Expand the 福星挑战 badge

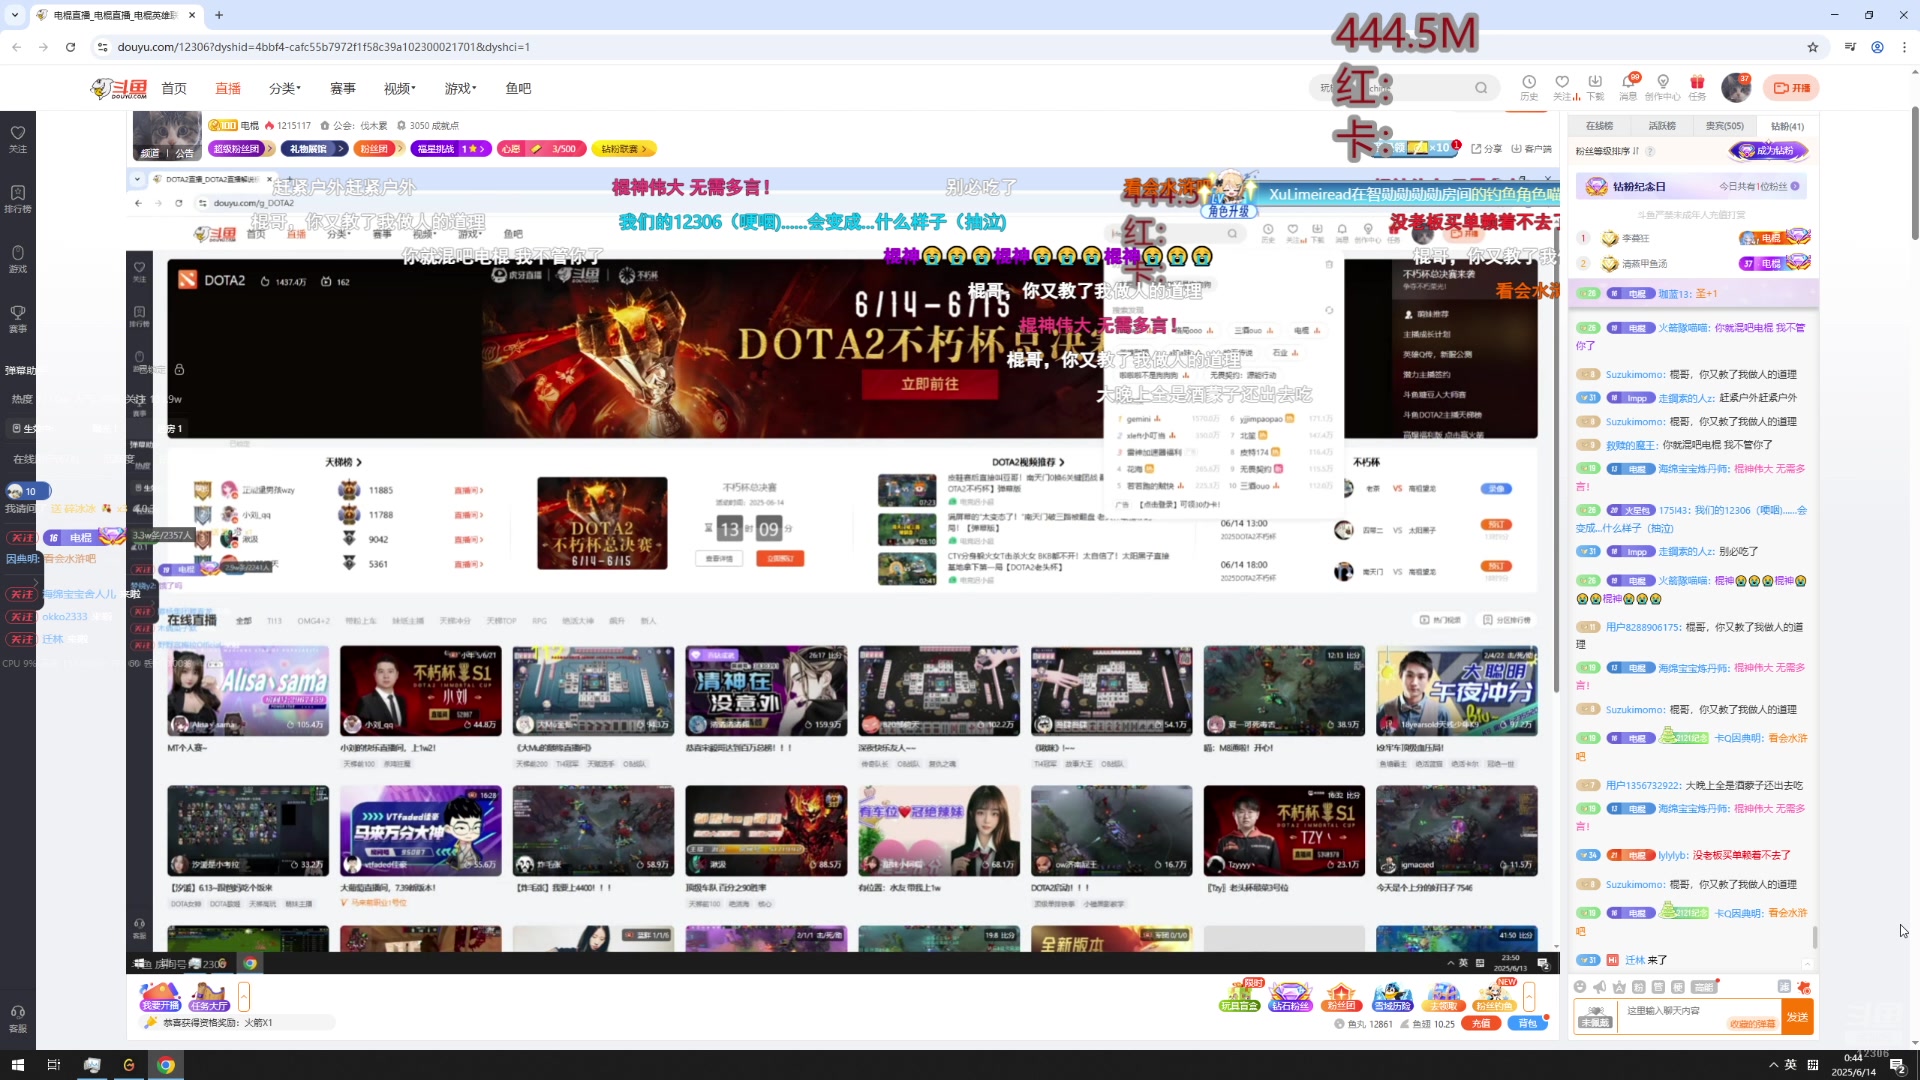[x=451, y=149]
